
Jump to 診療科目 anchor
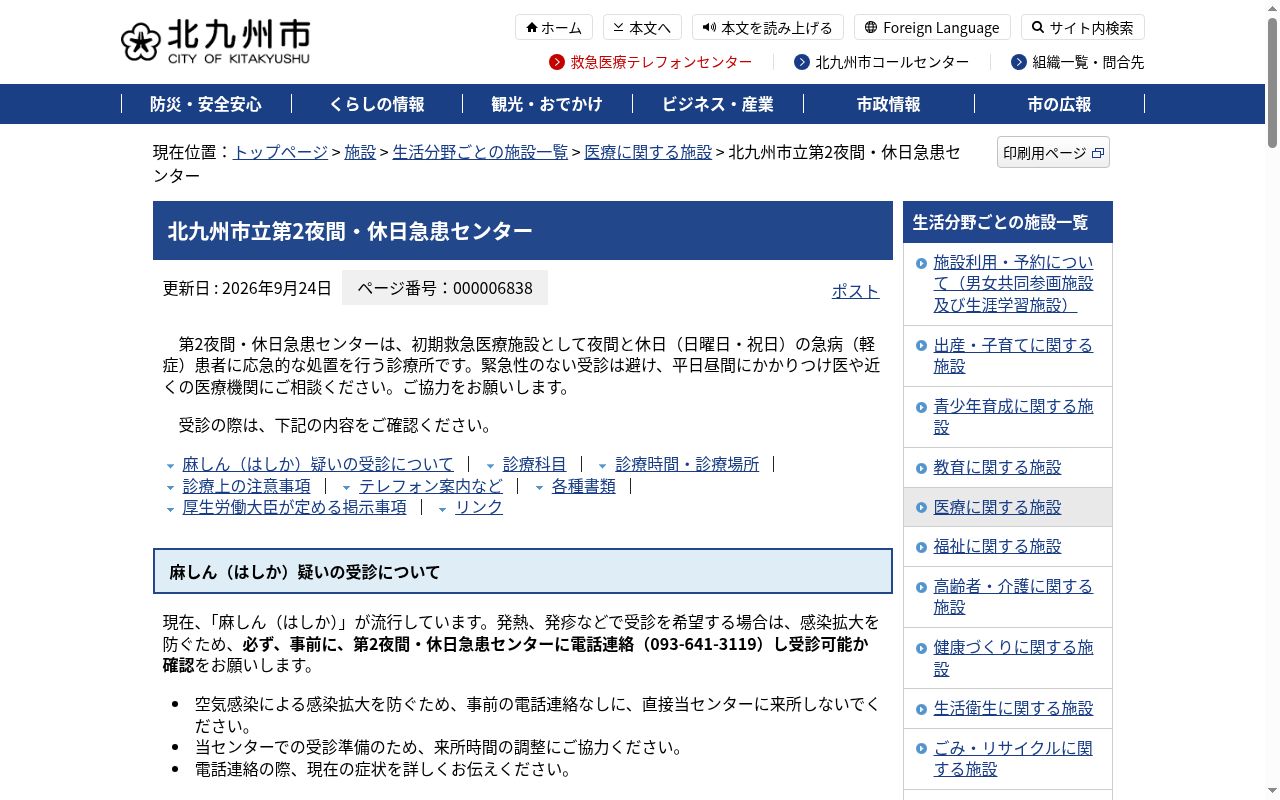(535, 464)
